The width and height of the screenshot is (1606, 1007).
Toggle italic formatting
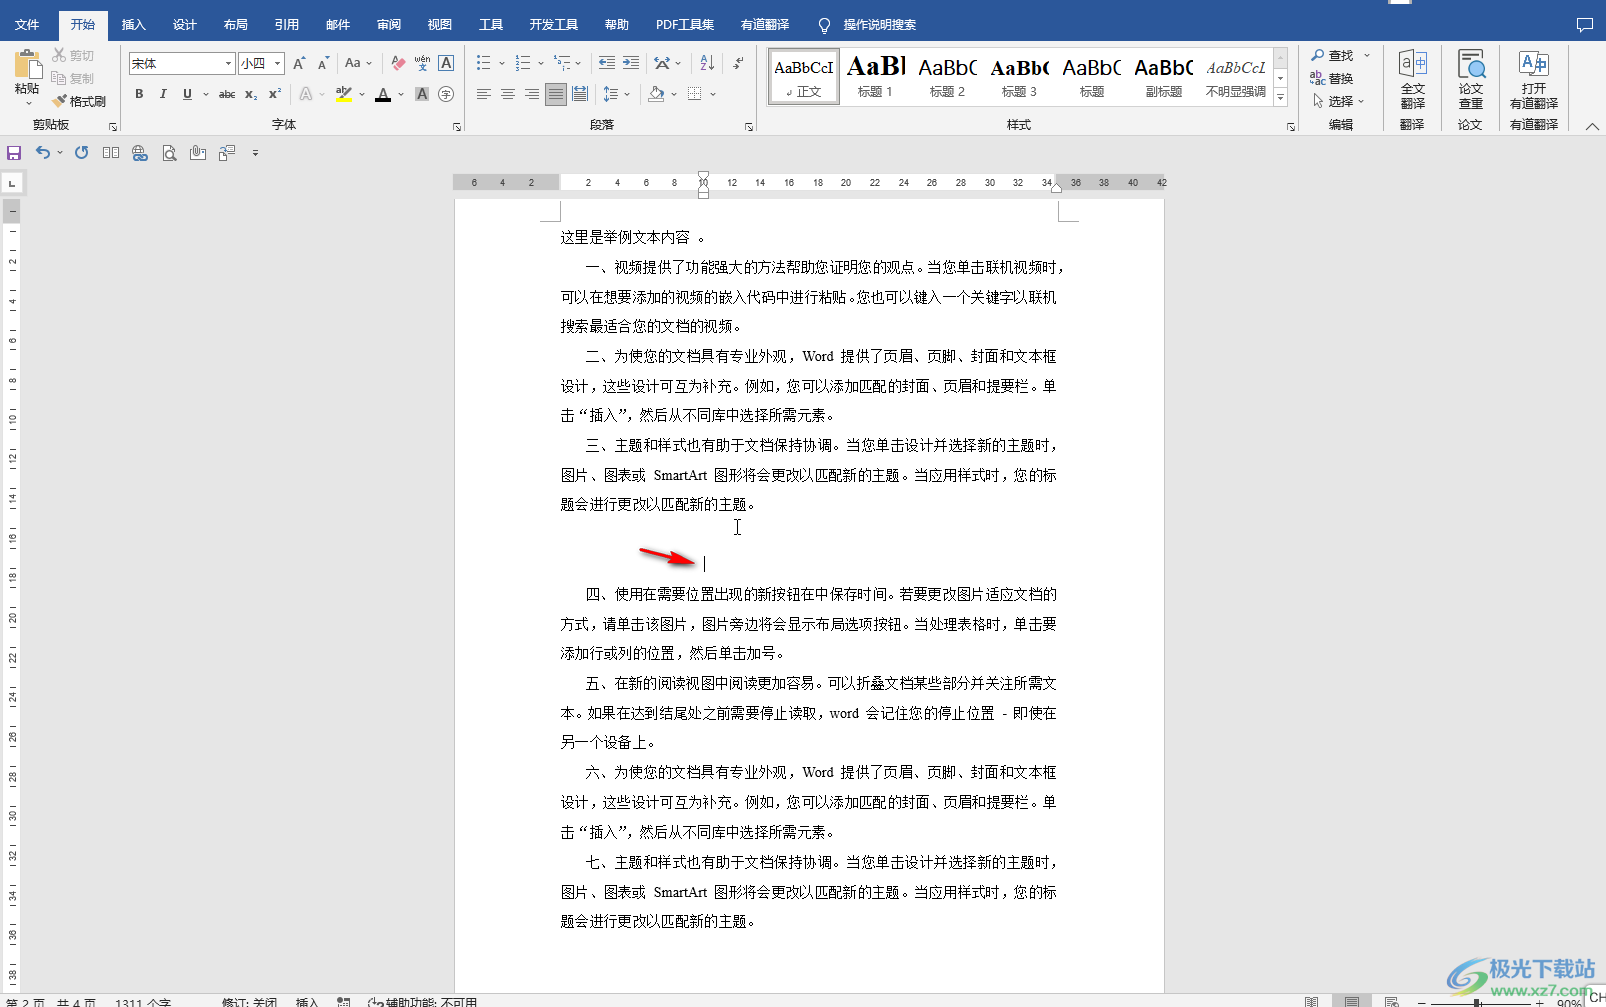163,94
